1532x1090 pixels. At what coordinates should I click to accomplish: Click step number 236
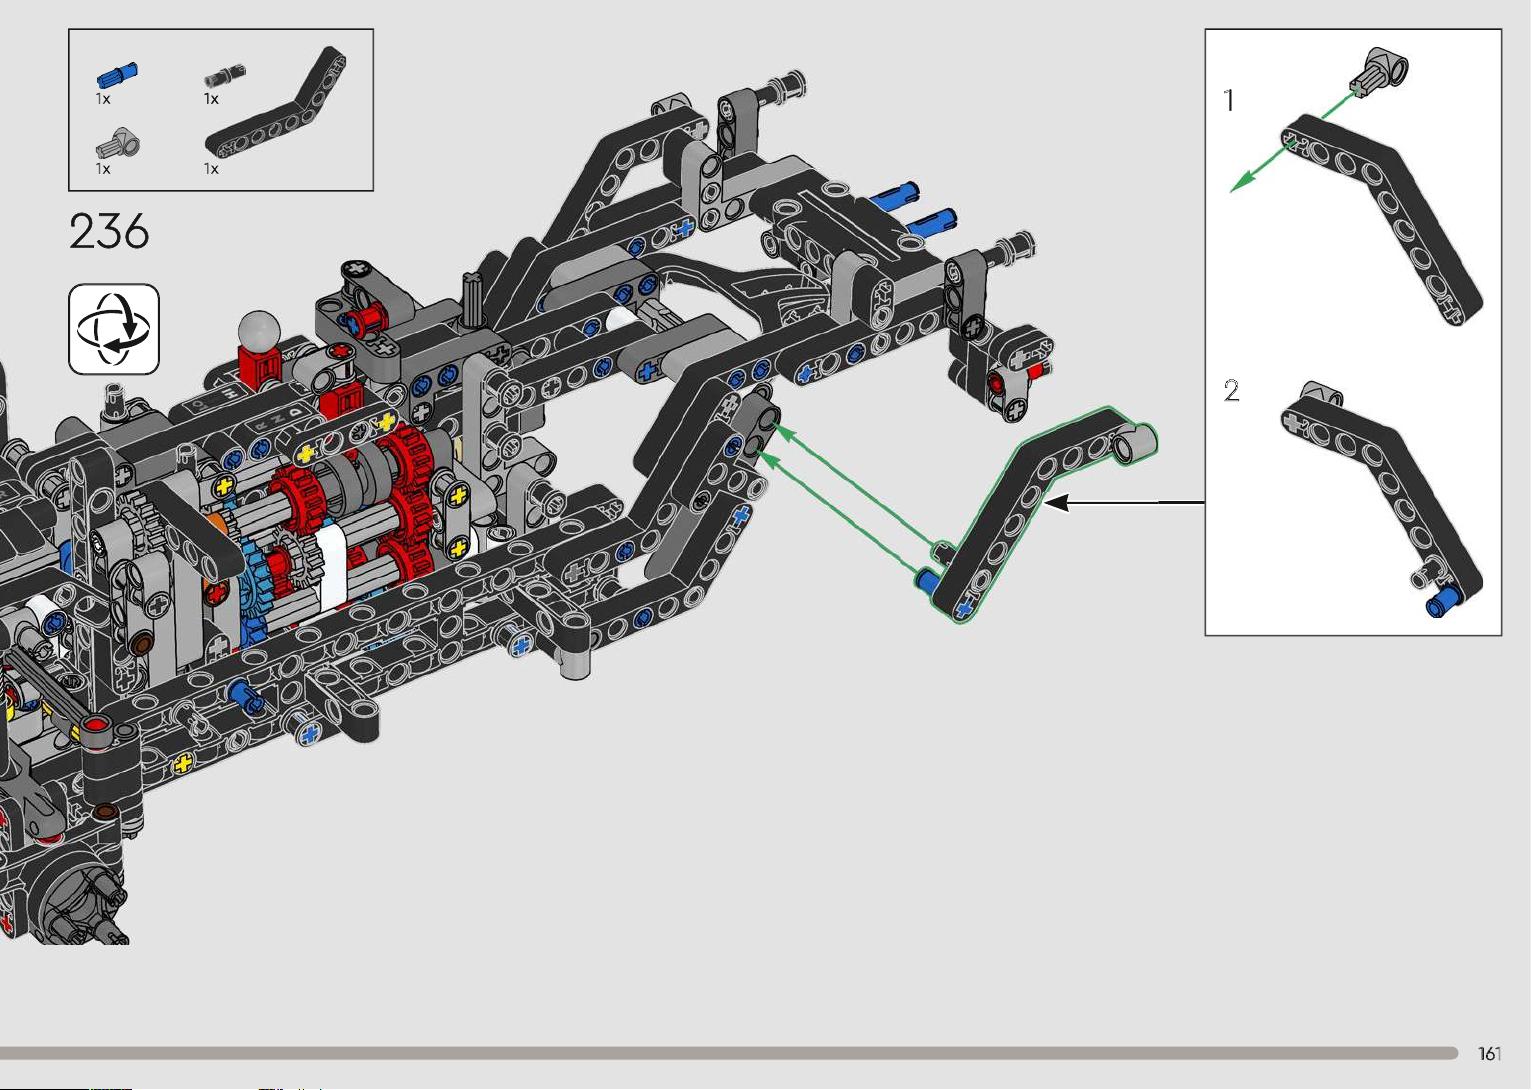(109, 232)
